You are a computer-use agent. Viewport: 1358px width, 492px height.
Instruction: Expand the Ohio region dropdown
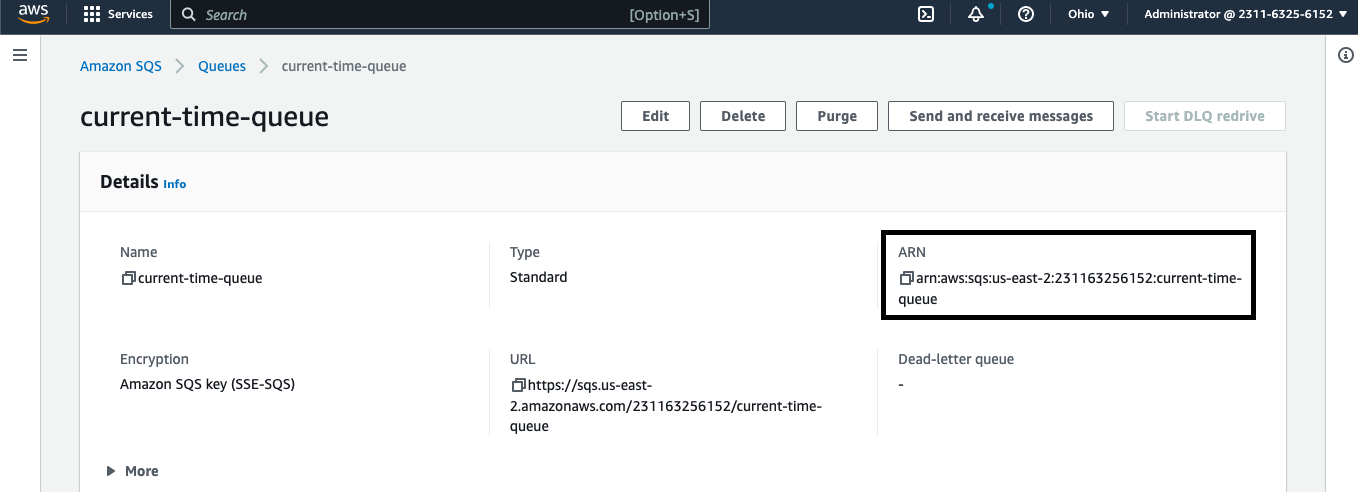tap(1089, 14)
